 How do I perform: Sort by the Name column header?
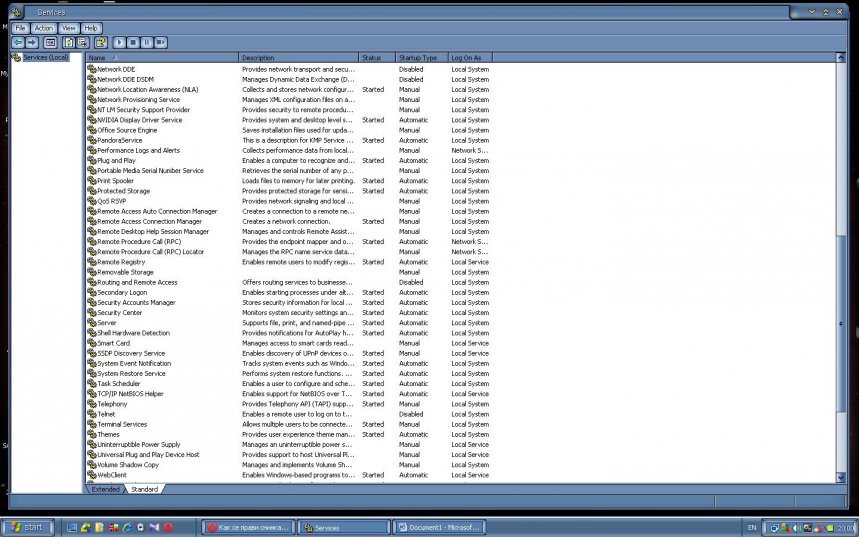[162, 58]
